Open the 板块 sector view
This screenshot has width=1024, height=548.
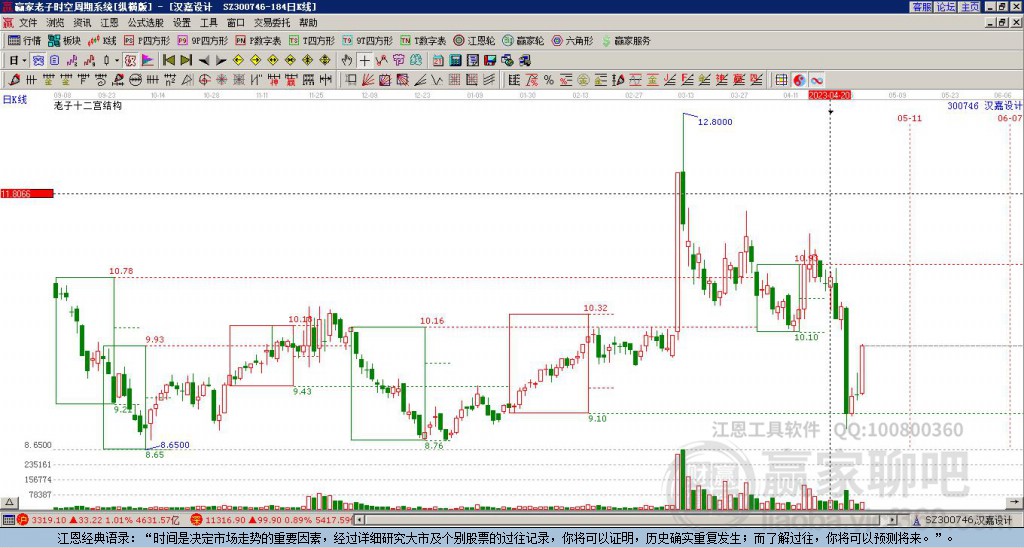64,40
